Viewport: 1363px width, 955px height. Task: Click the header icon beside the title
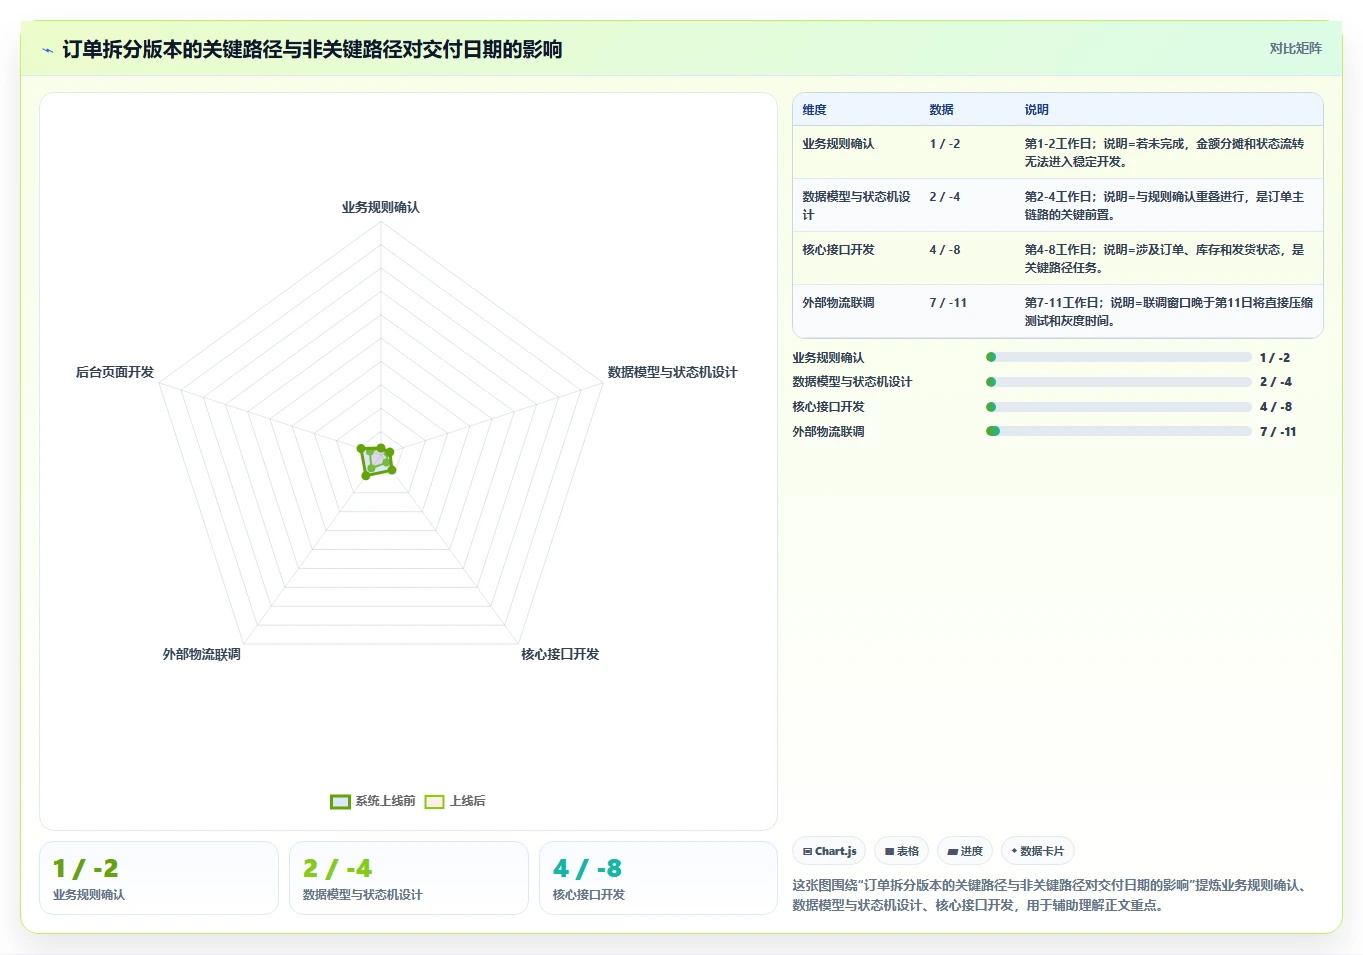(x=47, y=50)
